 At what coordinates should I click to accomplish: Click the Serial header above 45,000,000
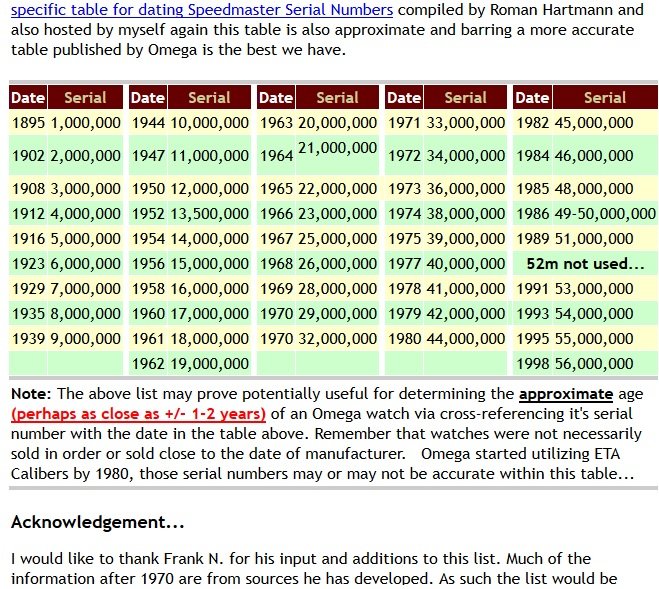605,98
